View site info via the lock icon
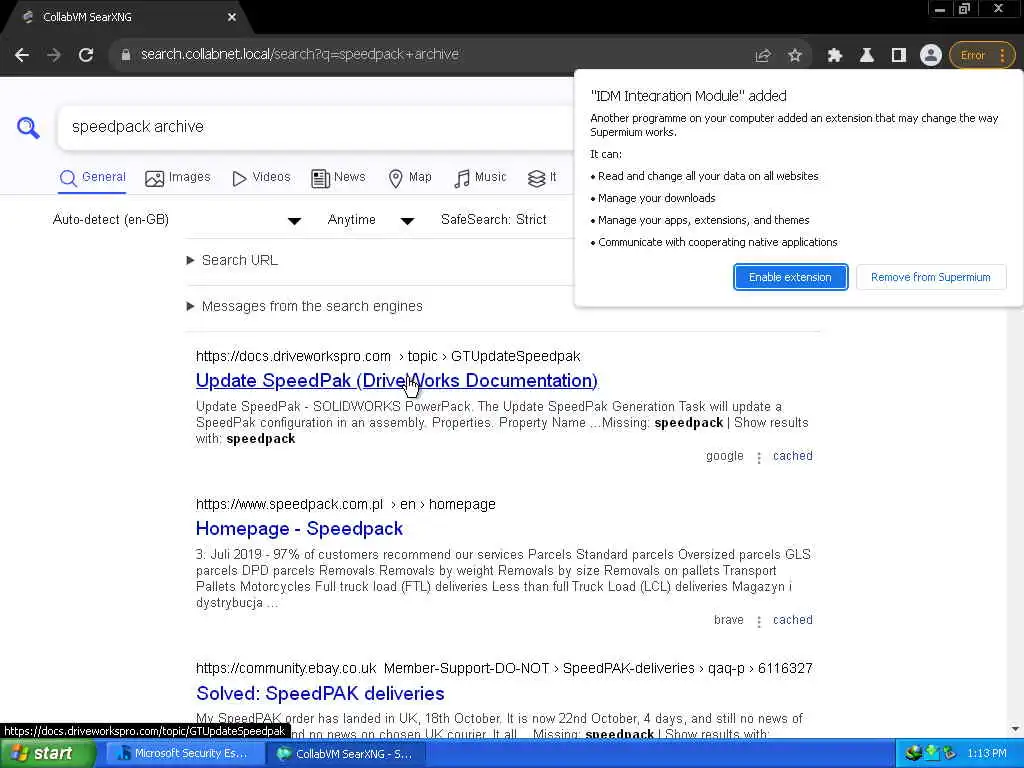Screen dimensions: 1024x768 click(x=126, y=55)
